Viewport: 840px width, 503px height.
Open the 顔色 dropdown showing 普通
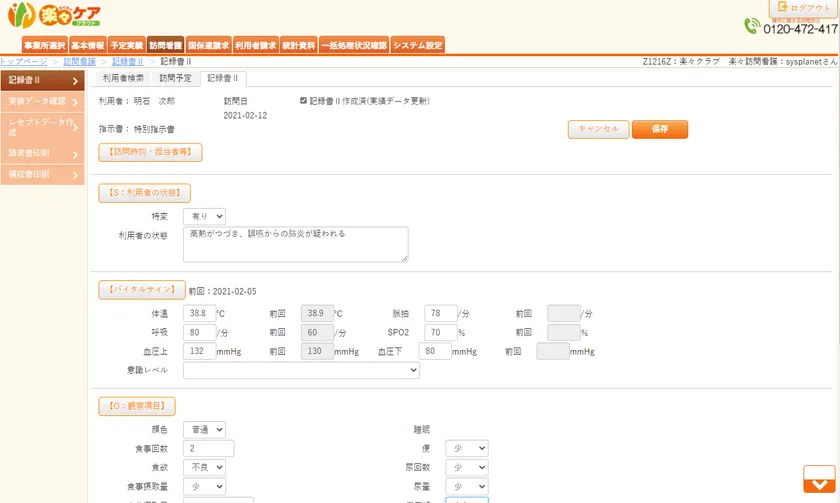[204, 429]
